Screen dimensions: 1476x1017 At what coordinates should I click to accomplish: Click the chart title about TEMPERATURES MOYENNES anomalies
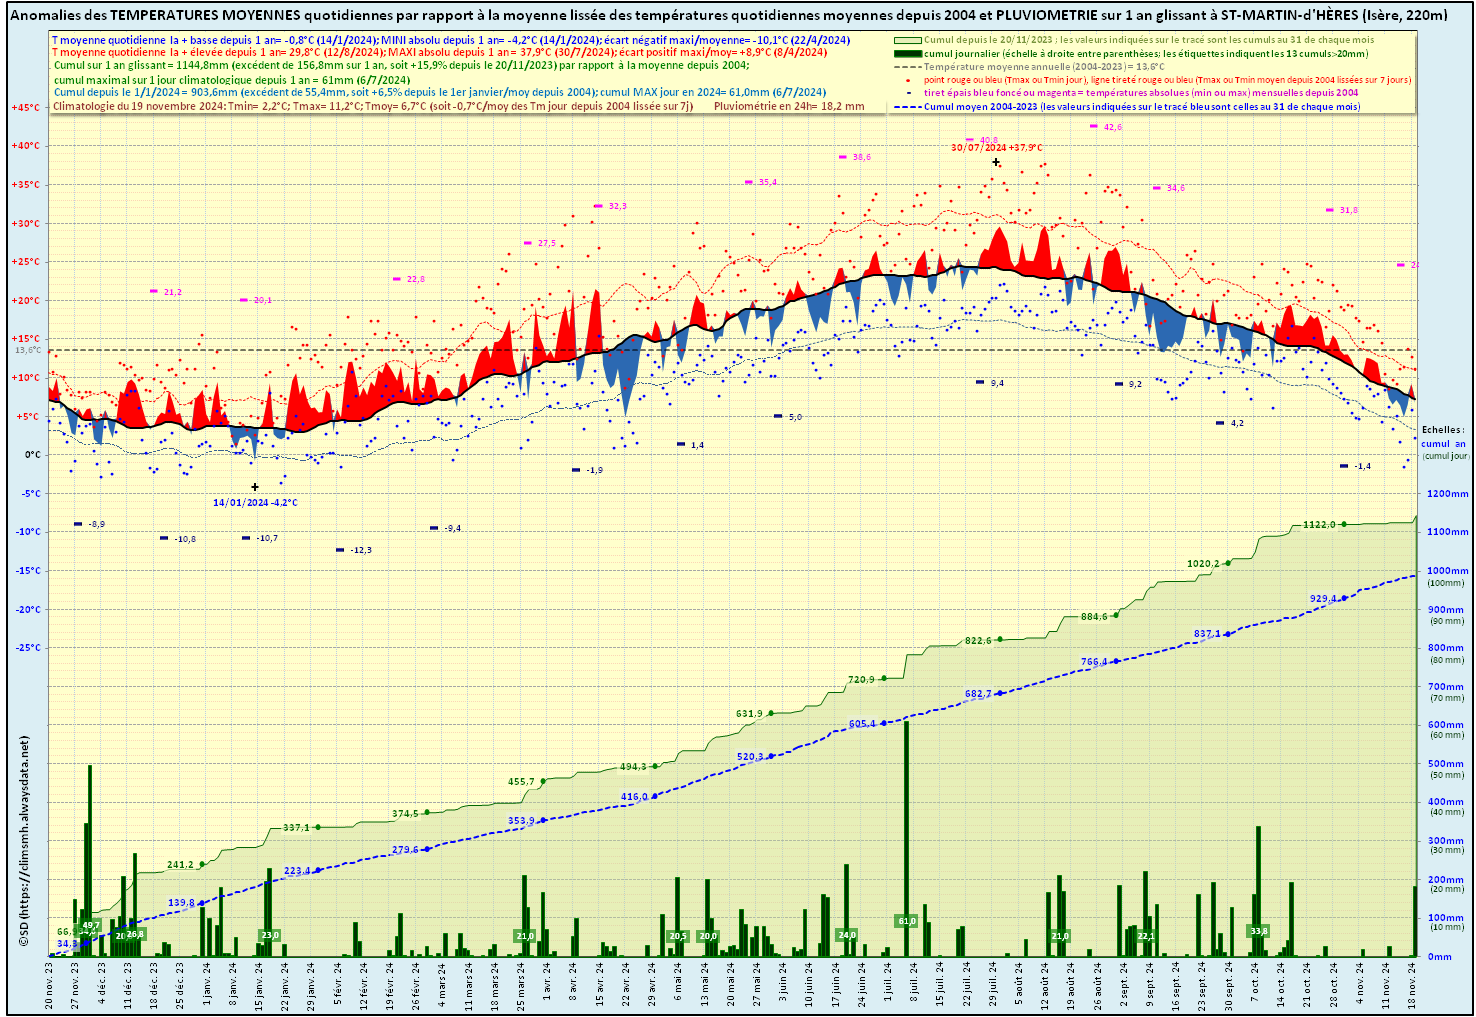727,16
